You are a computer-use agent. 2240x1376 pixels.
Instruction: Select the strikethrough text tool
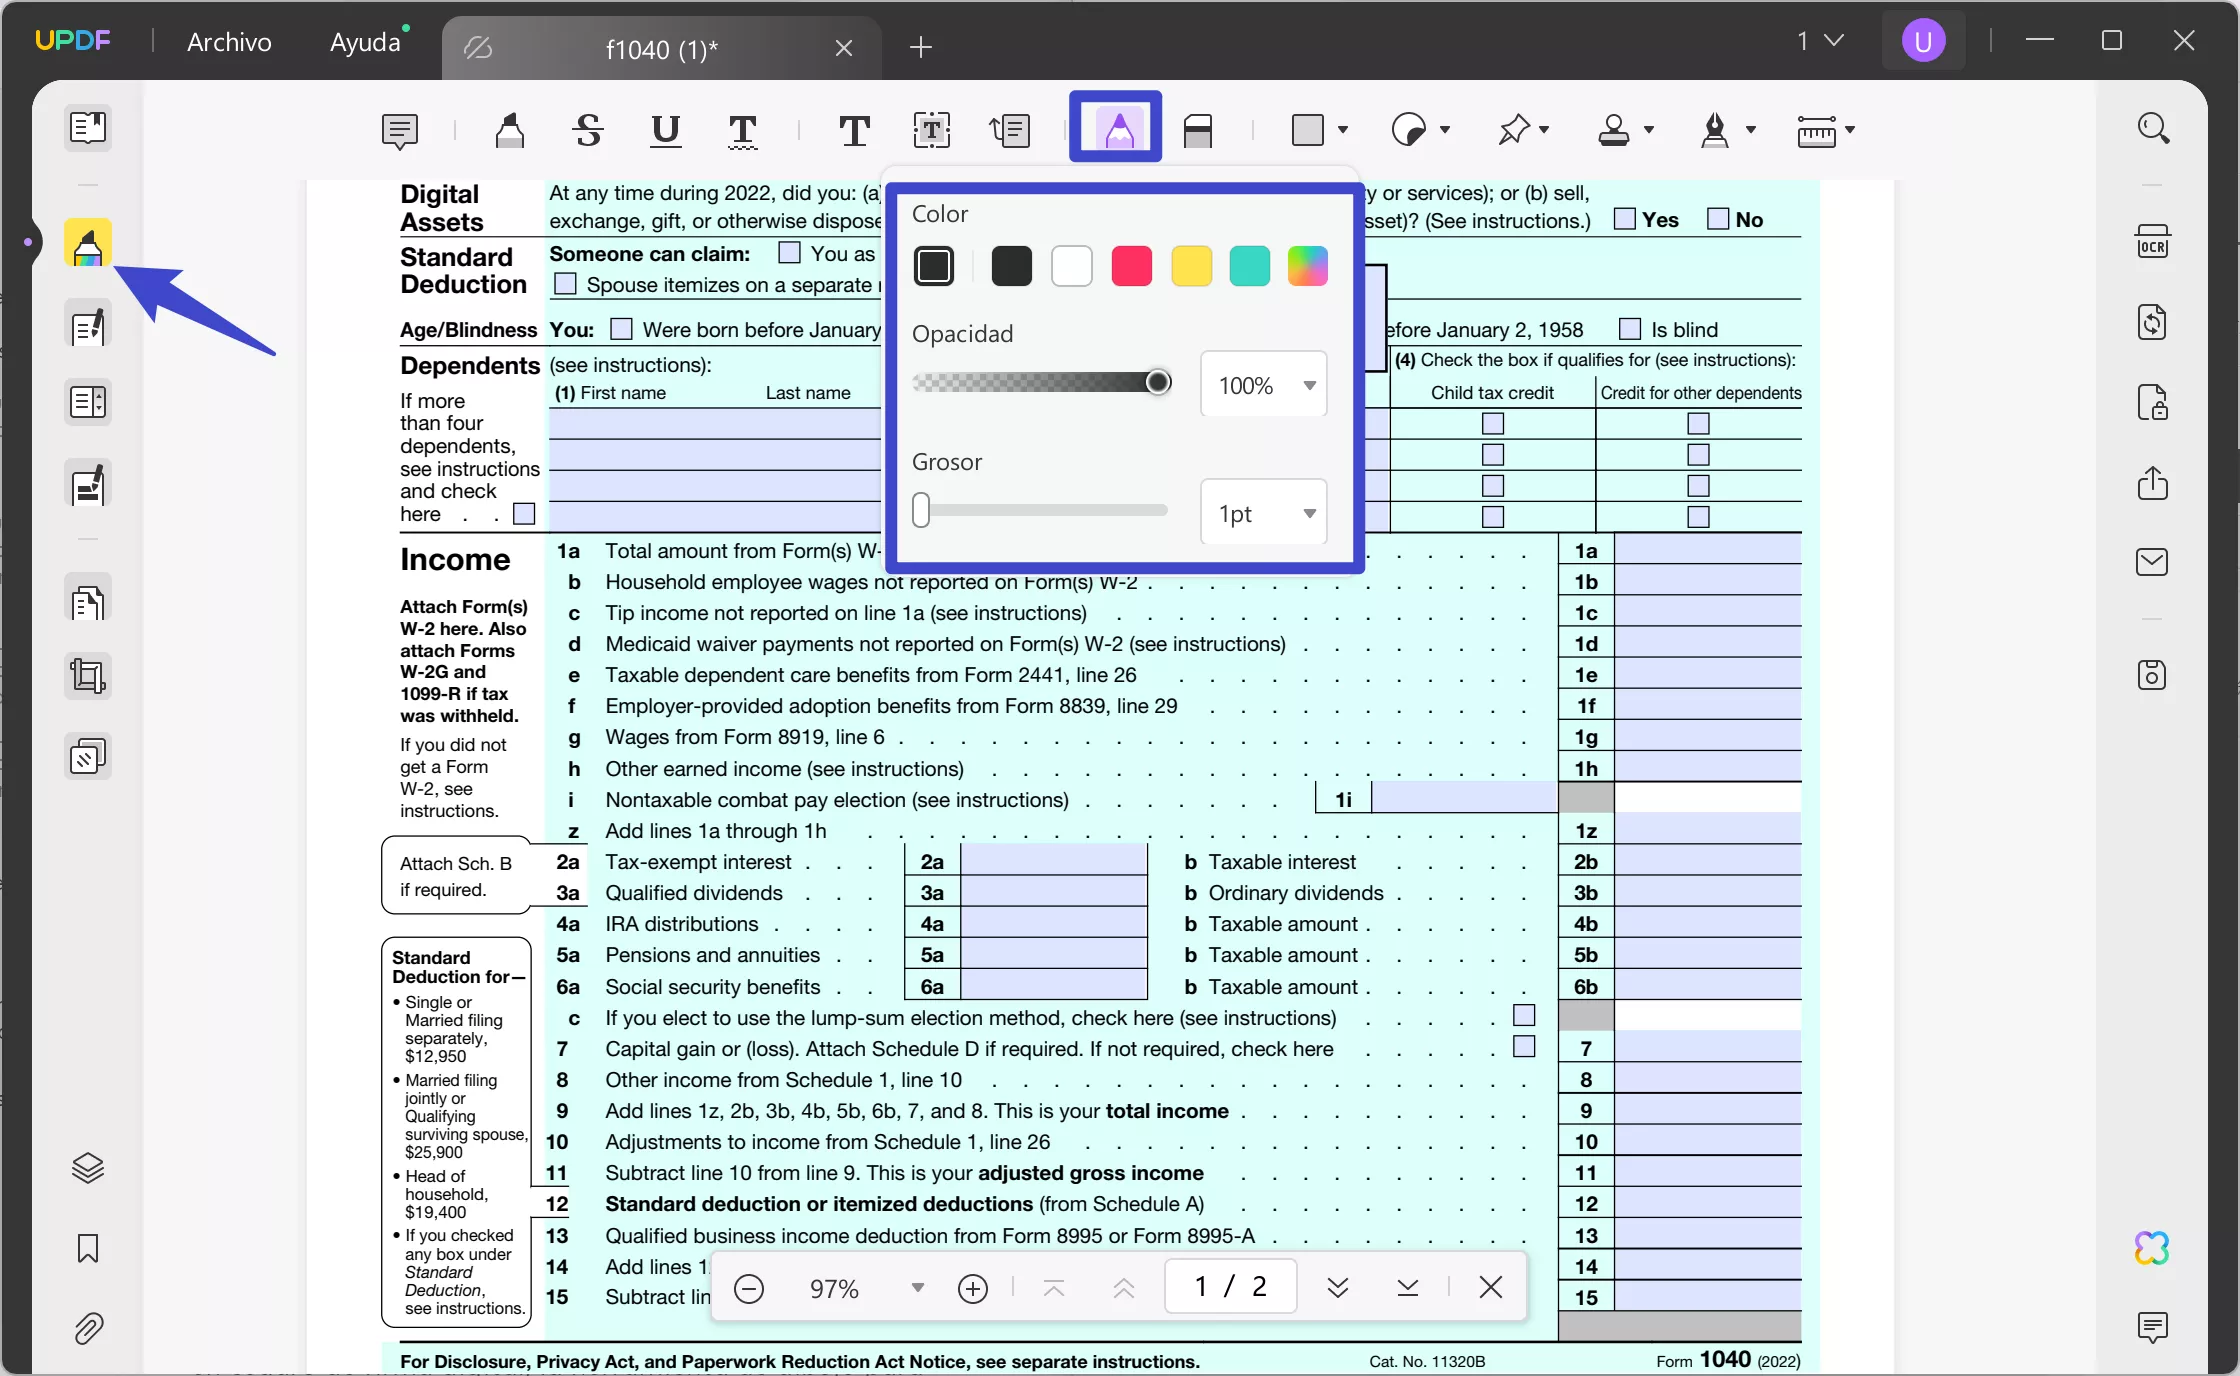coord(588,130)
